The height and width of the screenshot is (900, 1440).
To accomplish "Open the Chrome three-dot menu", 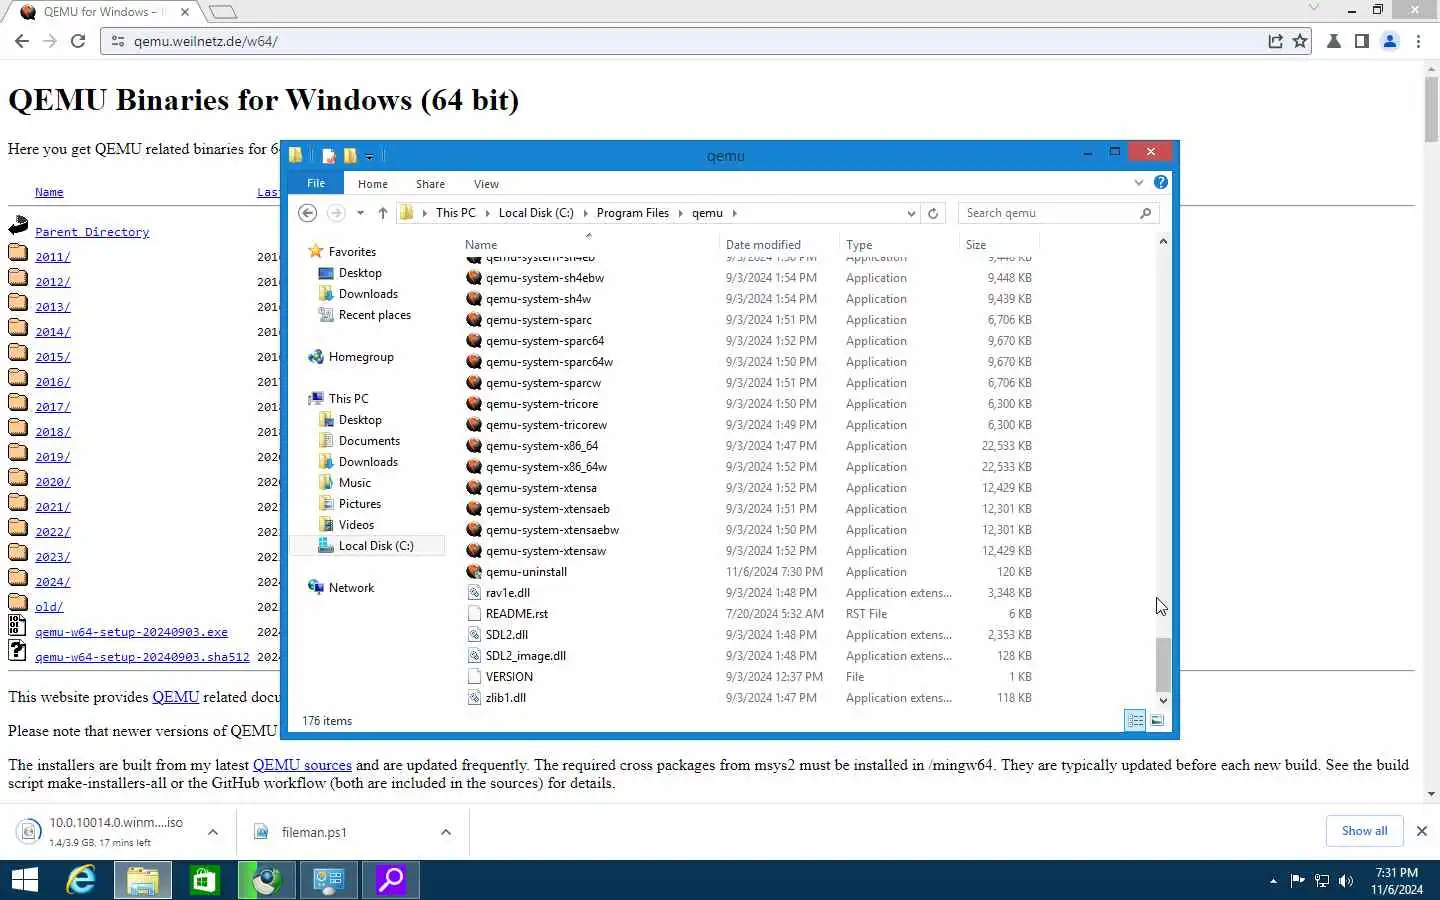I will [1419, 41].
